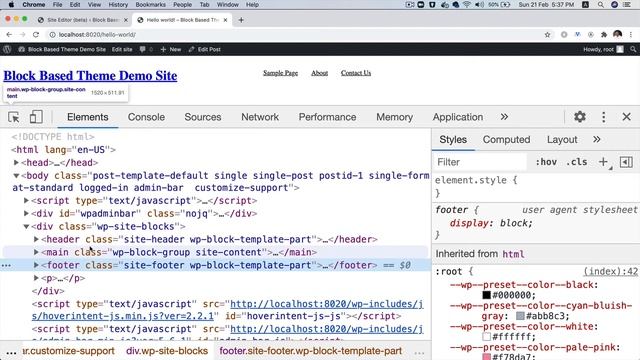
Task: Open the macOS volume control icon
Action: click(480, 5)
